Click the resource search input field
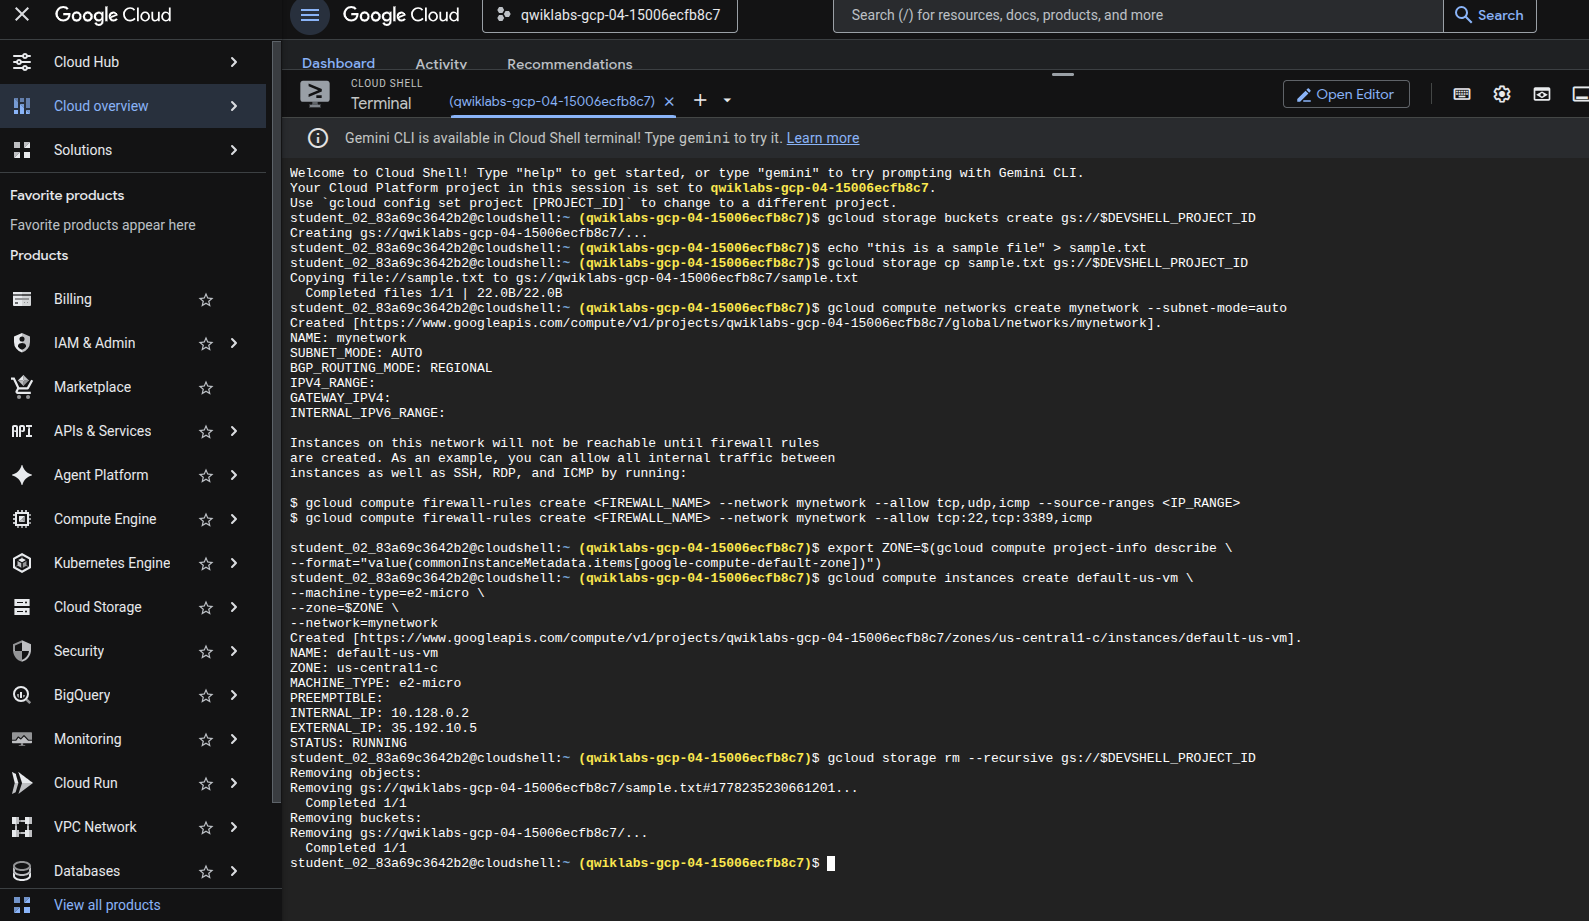 pos(1138,15)
